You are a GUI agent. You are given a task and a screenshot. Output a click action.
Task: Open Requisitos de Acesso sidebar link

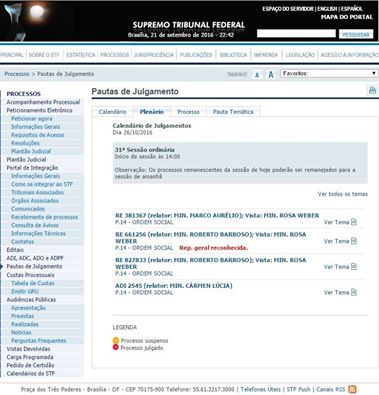tap(38, 135)
